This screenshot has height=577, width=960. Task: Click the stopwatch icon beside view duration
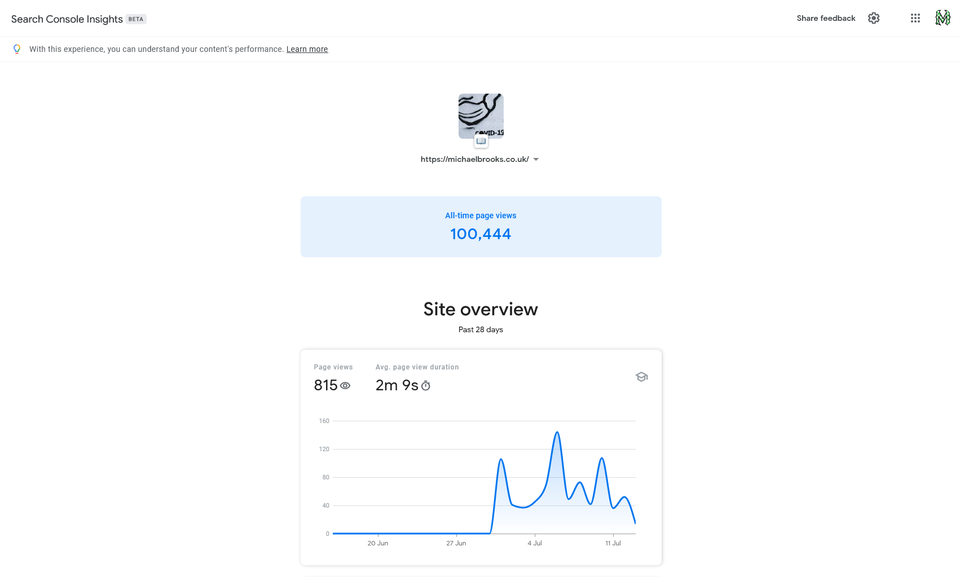coord(424,384)
